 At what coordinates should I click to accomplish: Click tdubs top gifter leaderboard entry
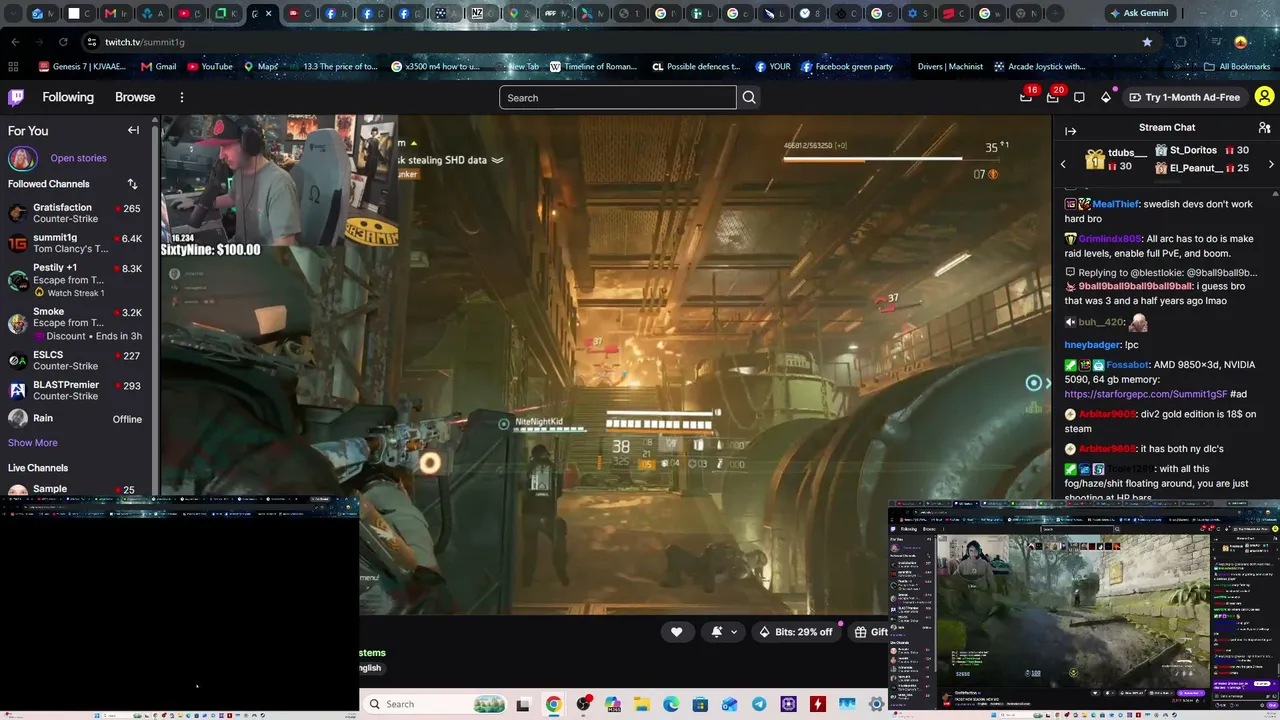click(1116, 159)
